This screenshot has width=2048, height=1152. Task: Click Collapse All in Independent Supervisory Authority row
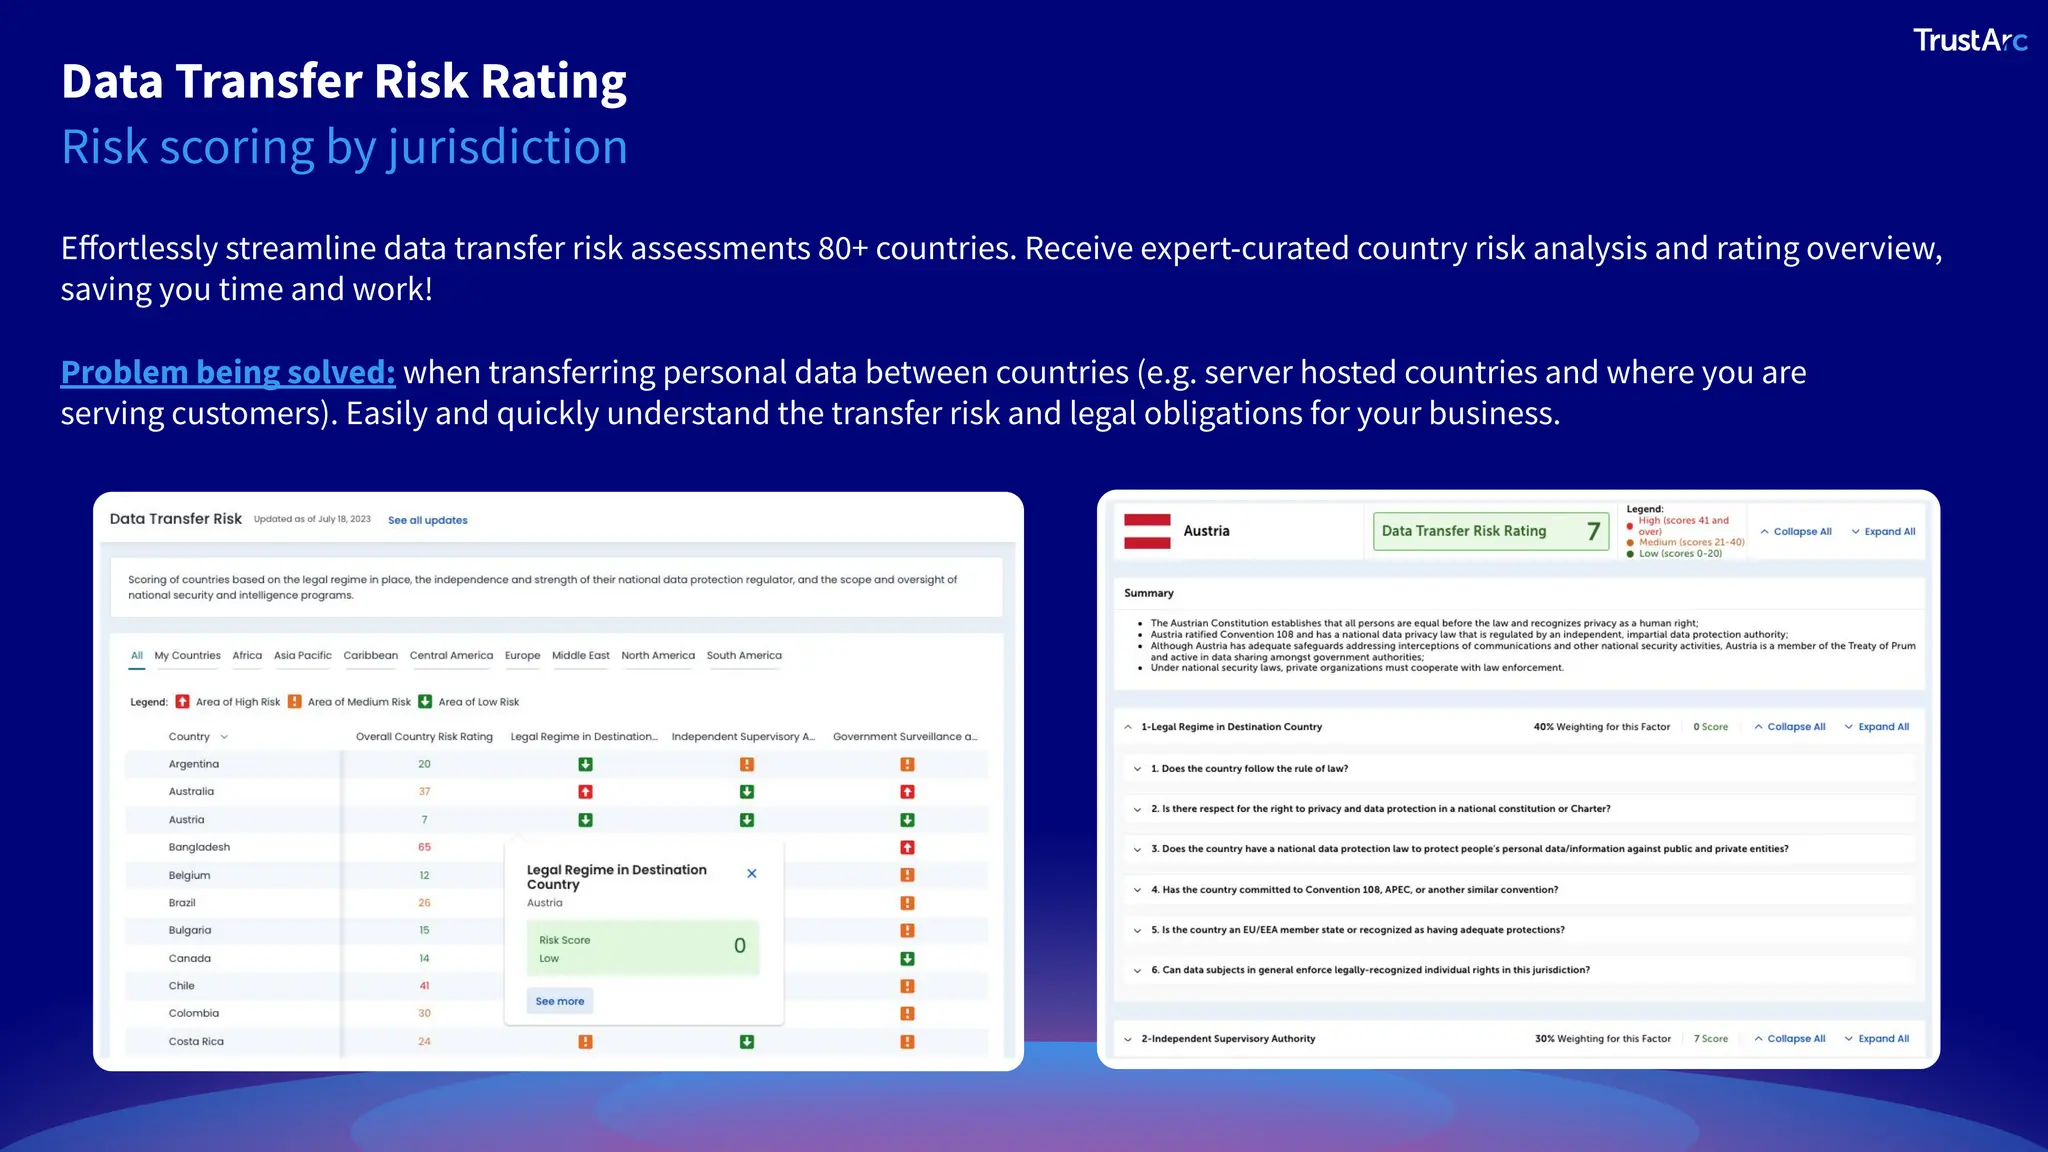coord(1790,1039)
